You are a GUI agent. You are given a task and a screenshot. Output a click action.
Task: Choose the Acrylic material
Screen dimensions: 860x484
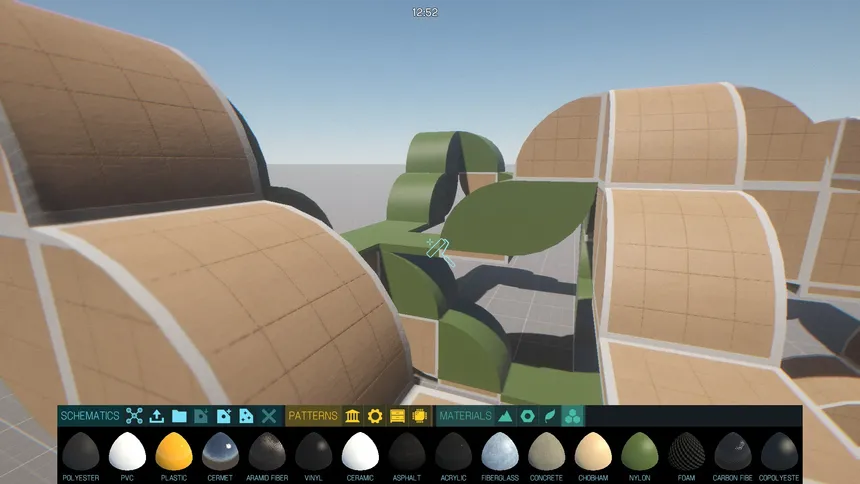[x=454, y=451]
